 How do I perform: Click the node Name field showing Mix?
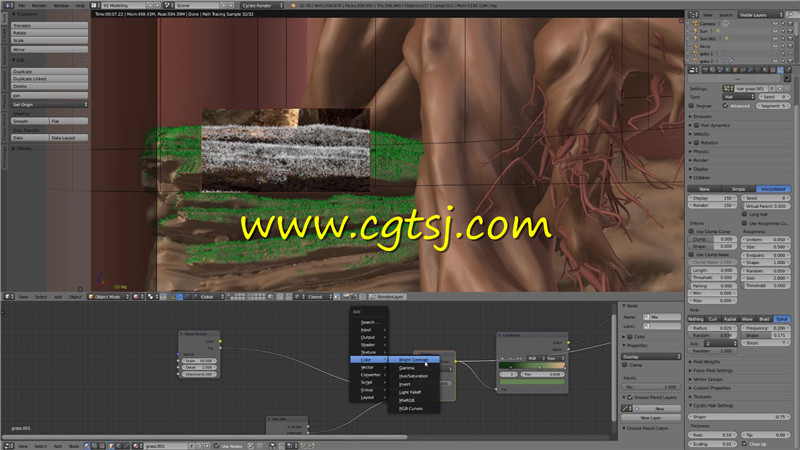tap(662, 317)
